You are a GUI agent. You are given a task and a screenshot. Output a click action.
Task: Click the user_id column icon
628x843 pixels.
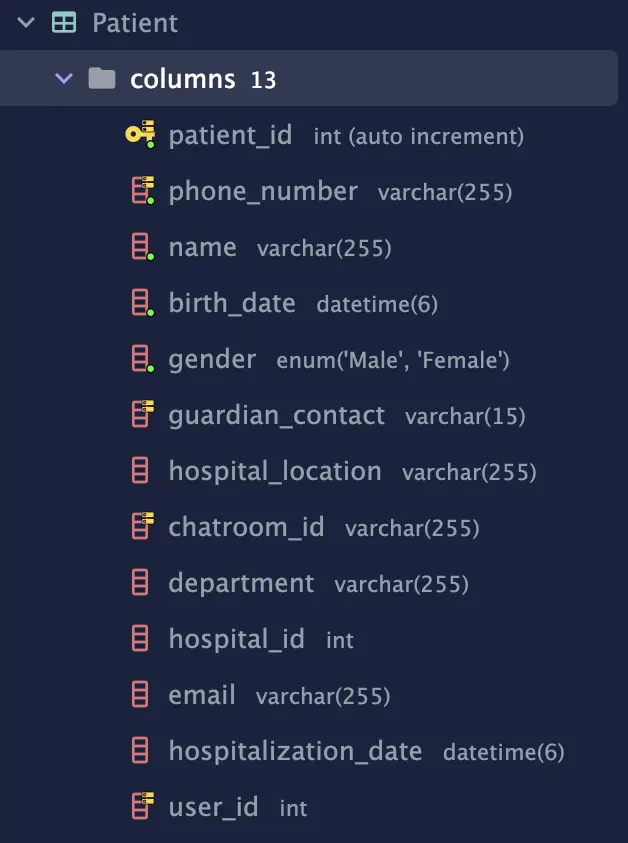coord(141,806)
